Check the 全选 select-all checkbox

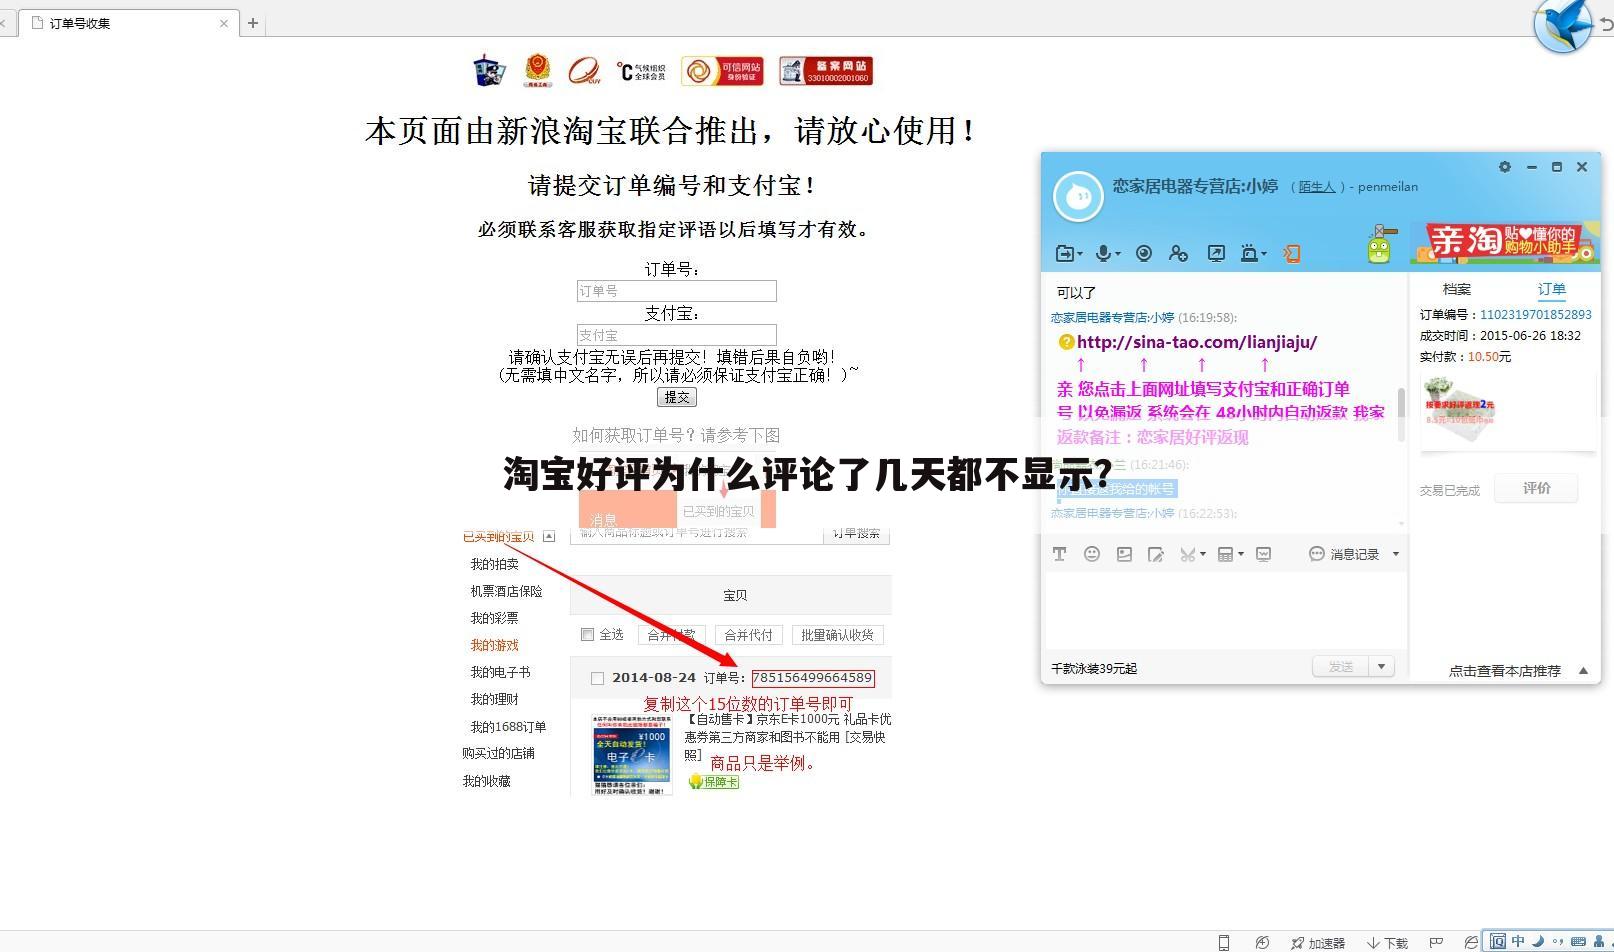[x=588, y=634]
